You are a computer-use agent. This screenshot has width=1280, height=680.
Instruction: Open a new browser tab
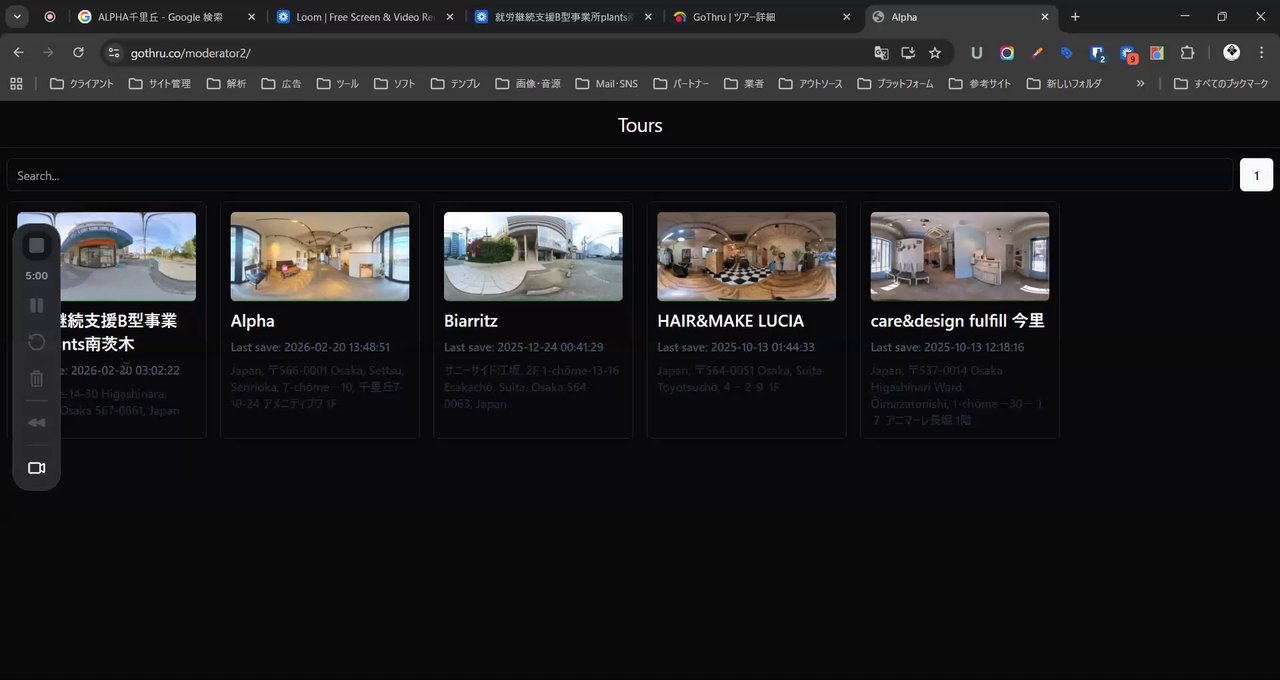pos(1075,17)
